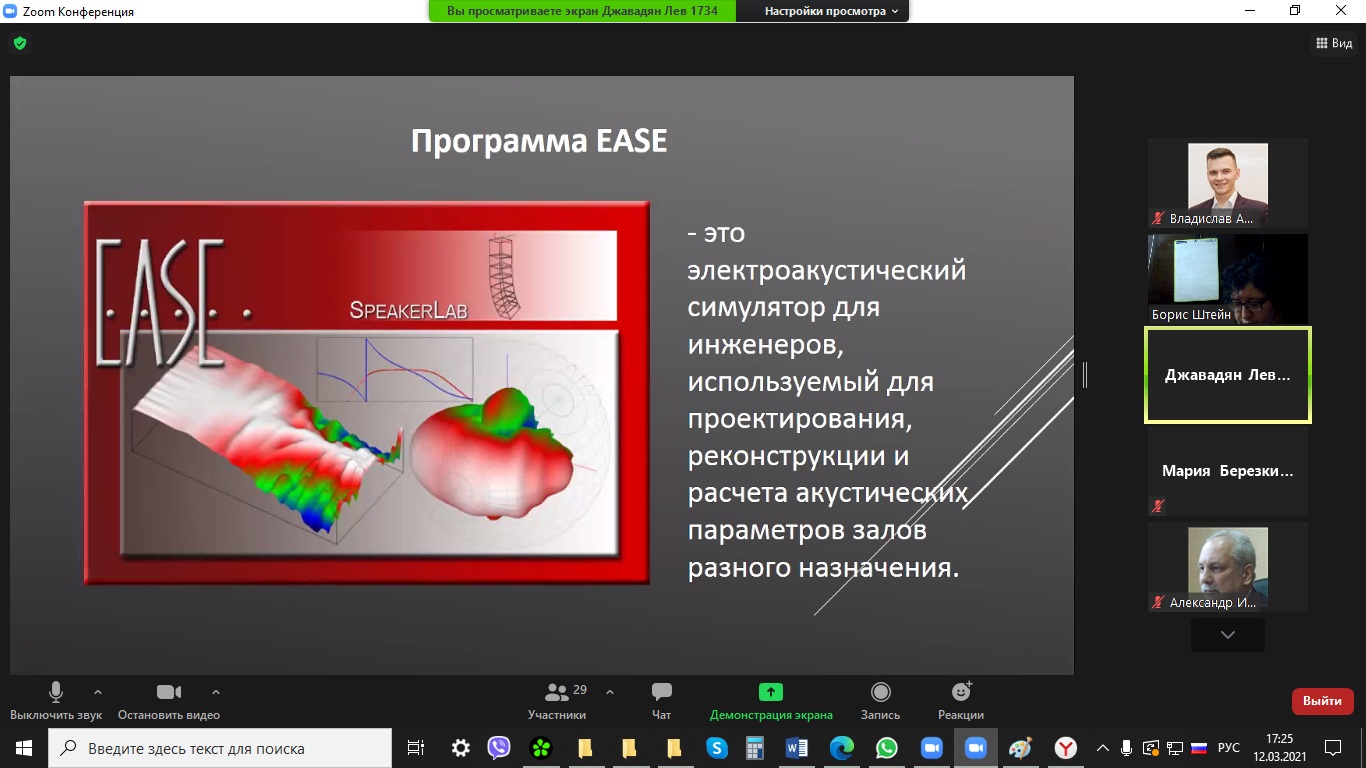This screenshot has width=1366, height=768.
Task: Open Paint palette icon in taskbar
Action: [1020, 748]
